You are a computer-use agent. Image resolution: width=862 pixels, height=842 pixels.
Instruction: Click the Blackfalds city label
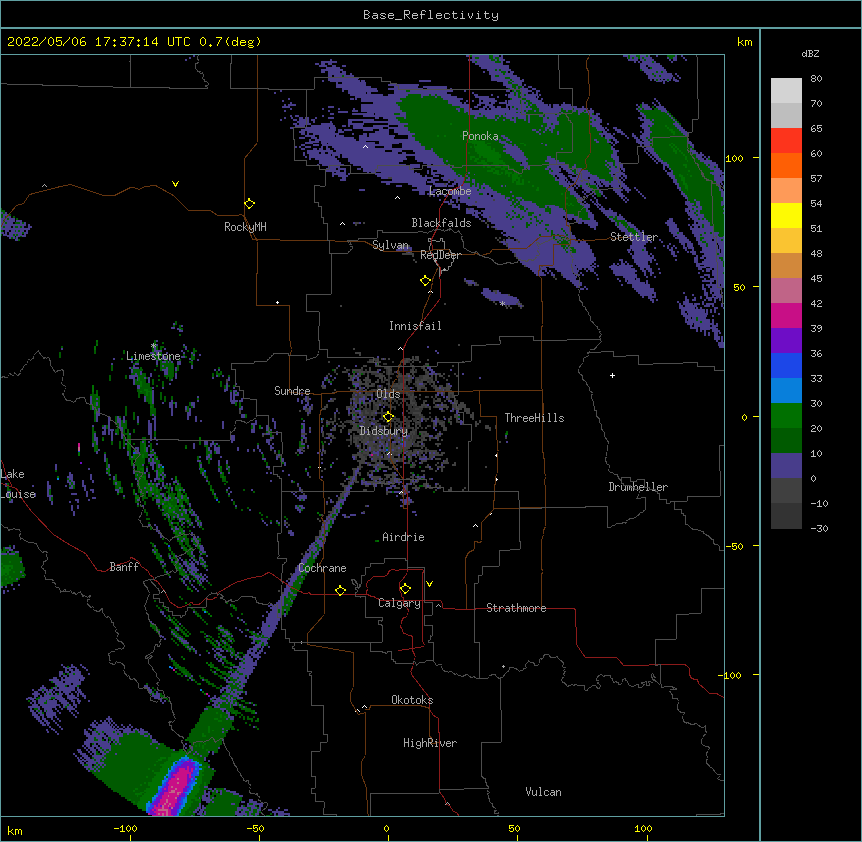click(441, 223)
